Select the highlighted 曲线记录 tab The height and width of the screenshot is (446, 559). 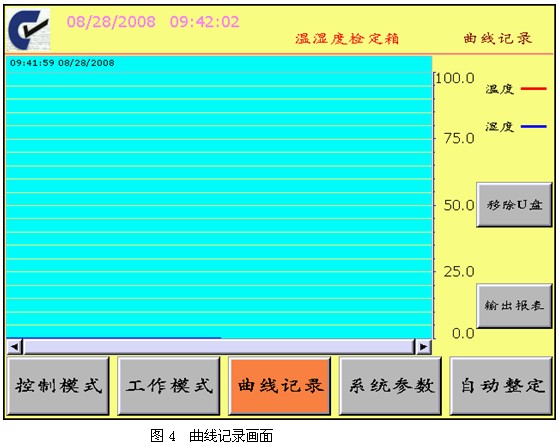pyautogui.click(x=280, y=386)
